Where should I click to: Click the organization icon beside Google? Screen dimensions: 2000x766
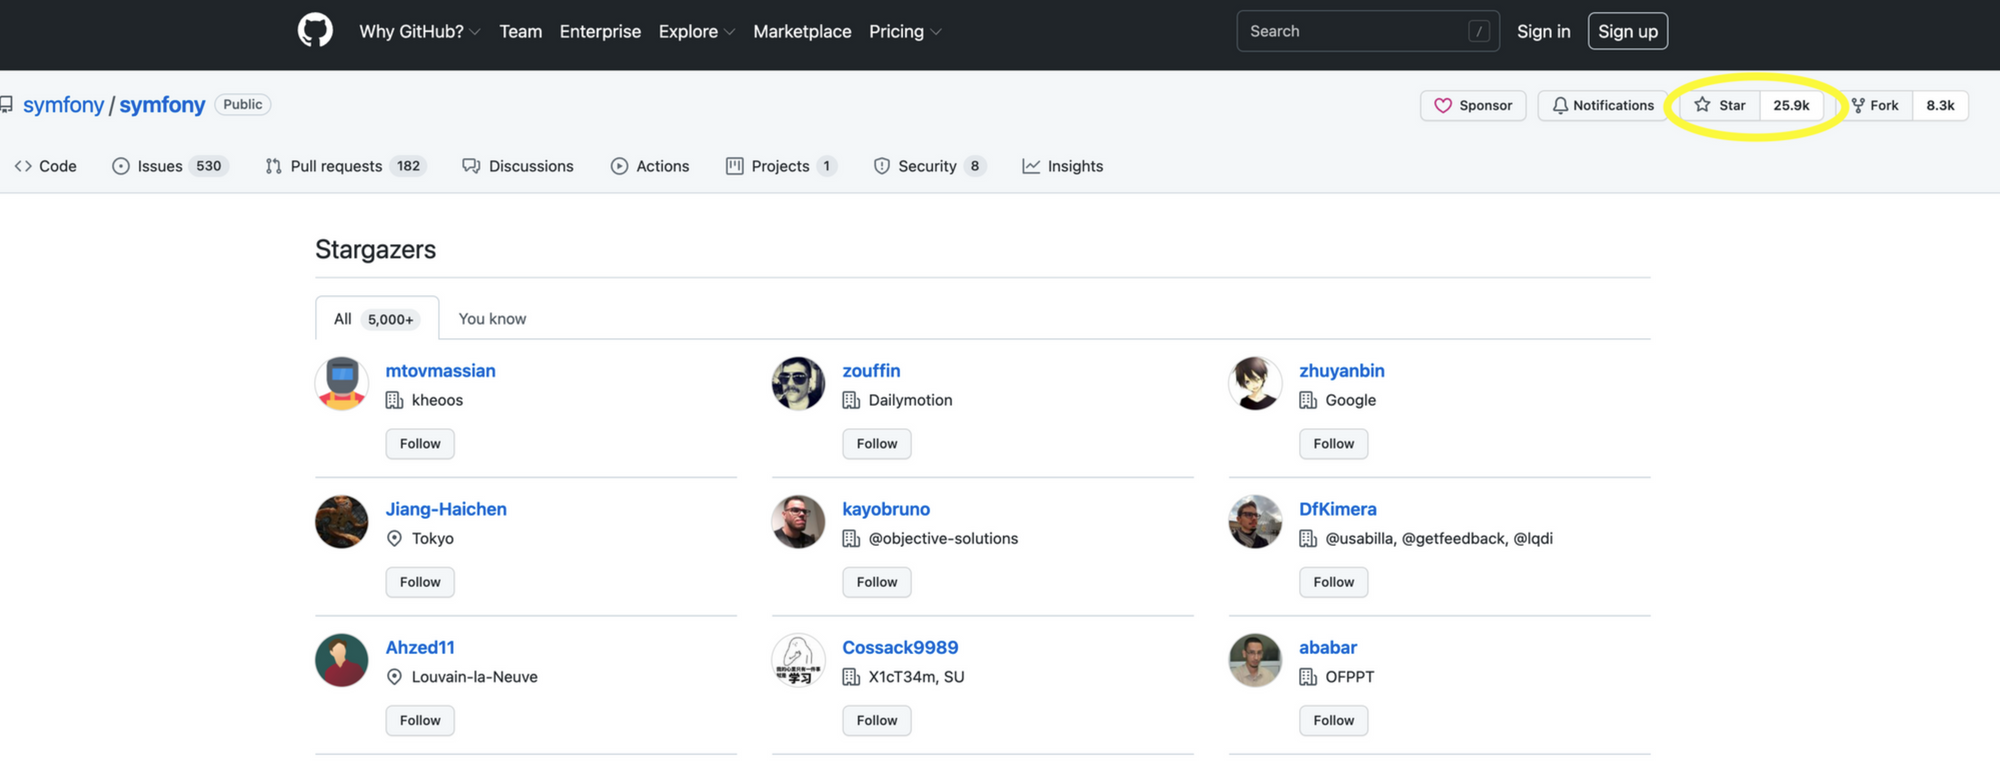point(1308,400)
